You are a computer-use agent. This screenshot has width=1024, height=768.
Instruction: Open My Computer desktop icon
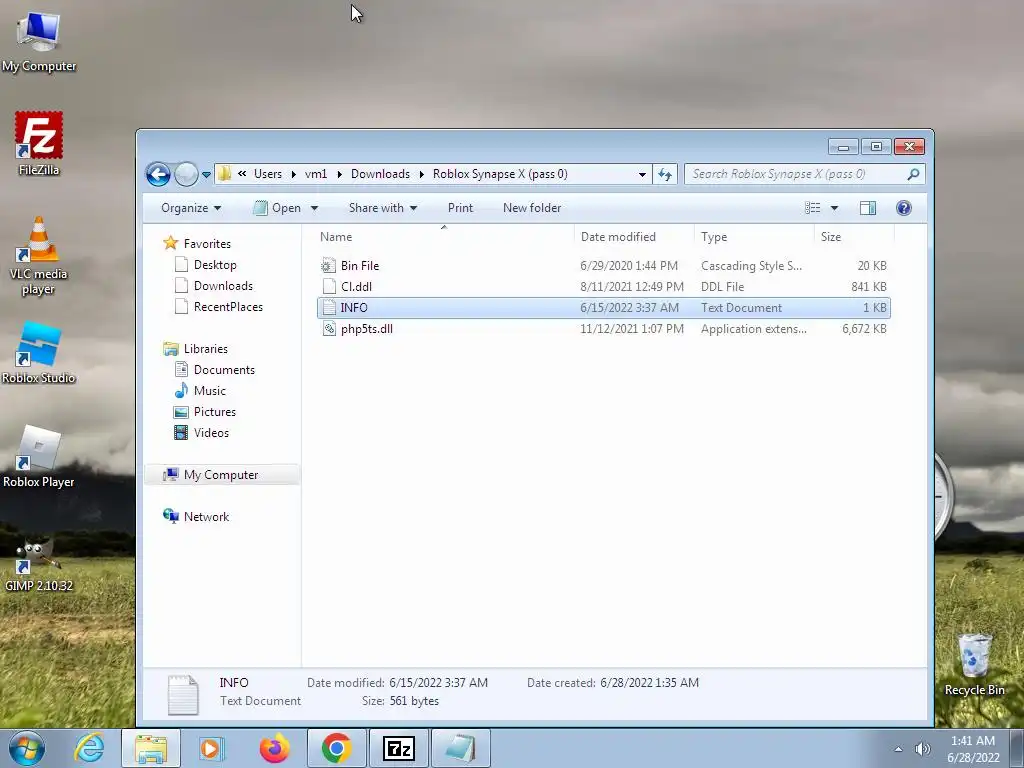(39, 40)
